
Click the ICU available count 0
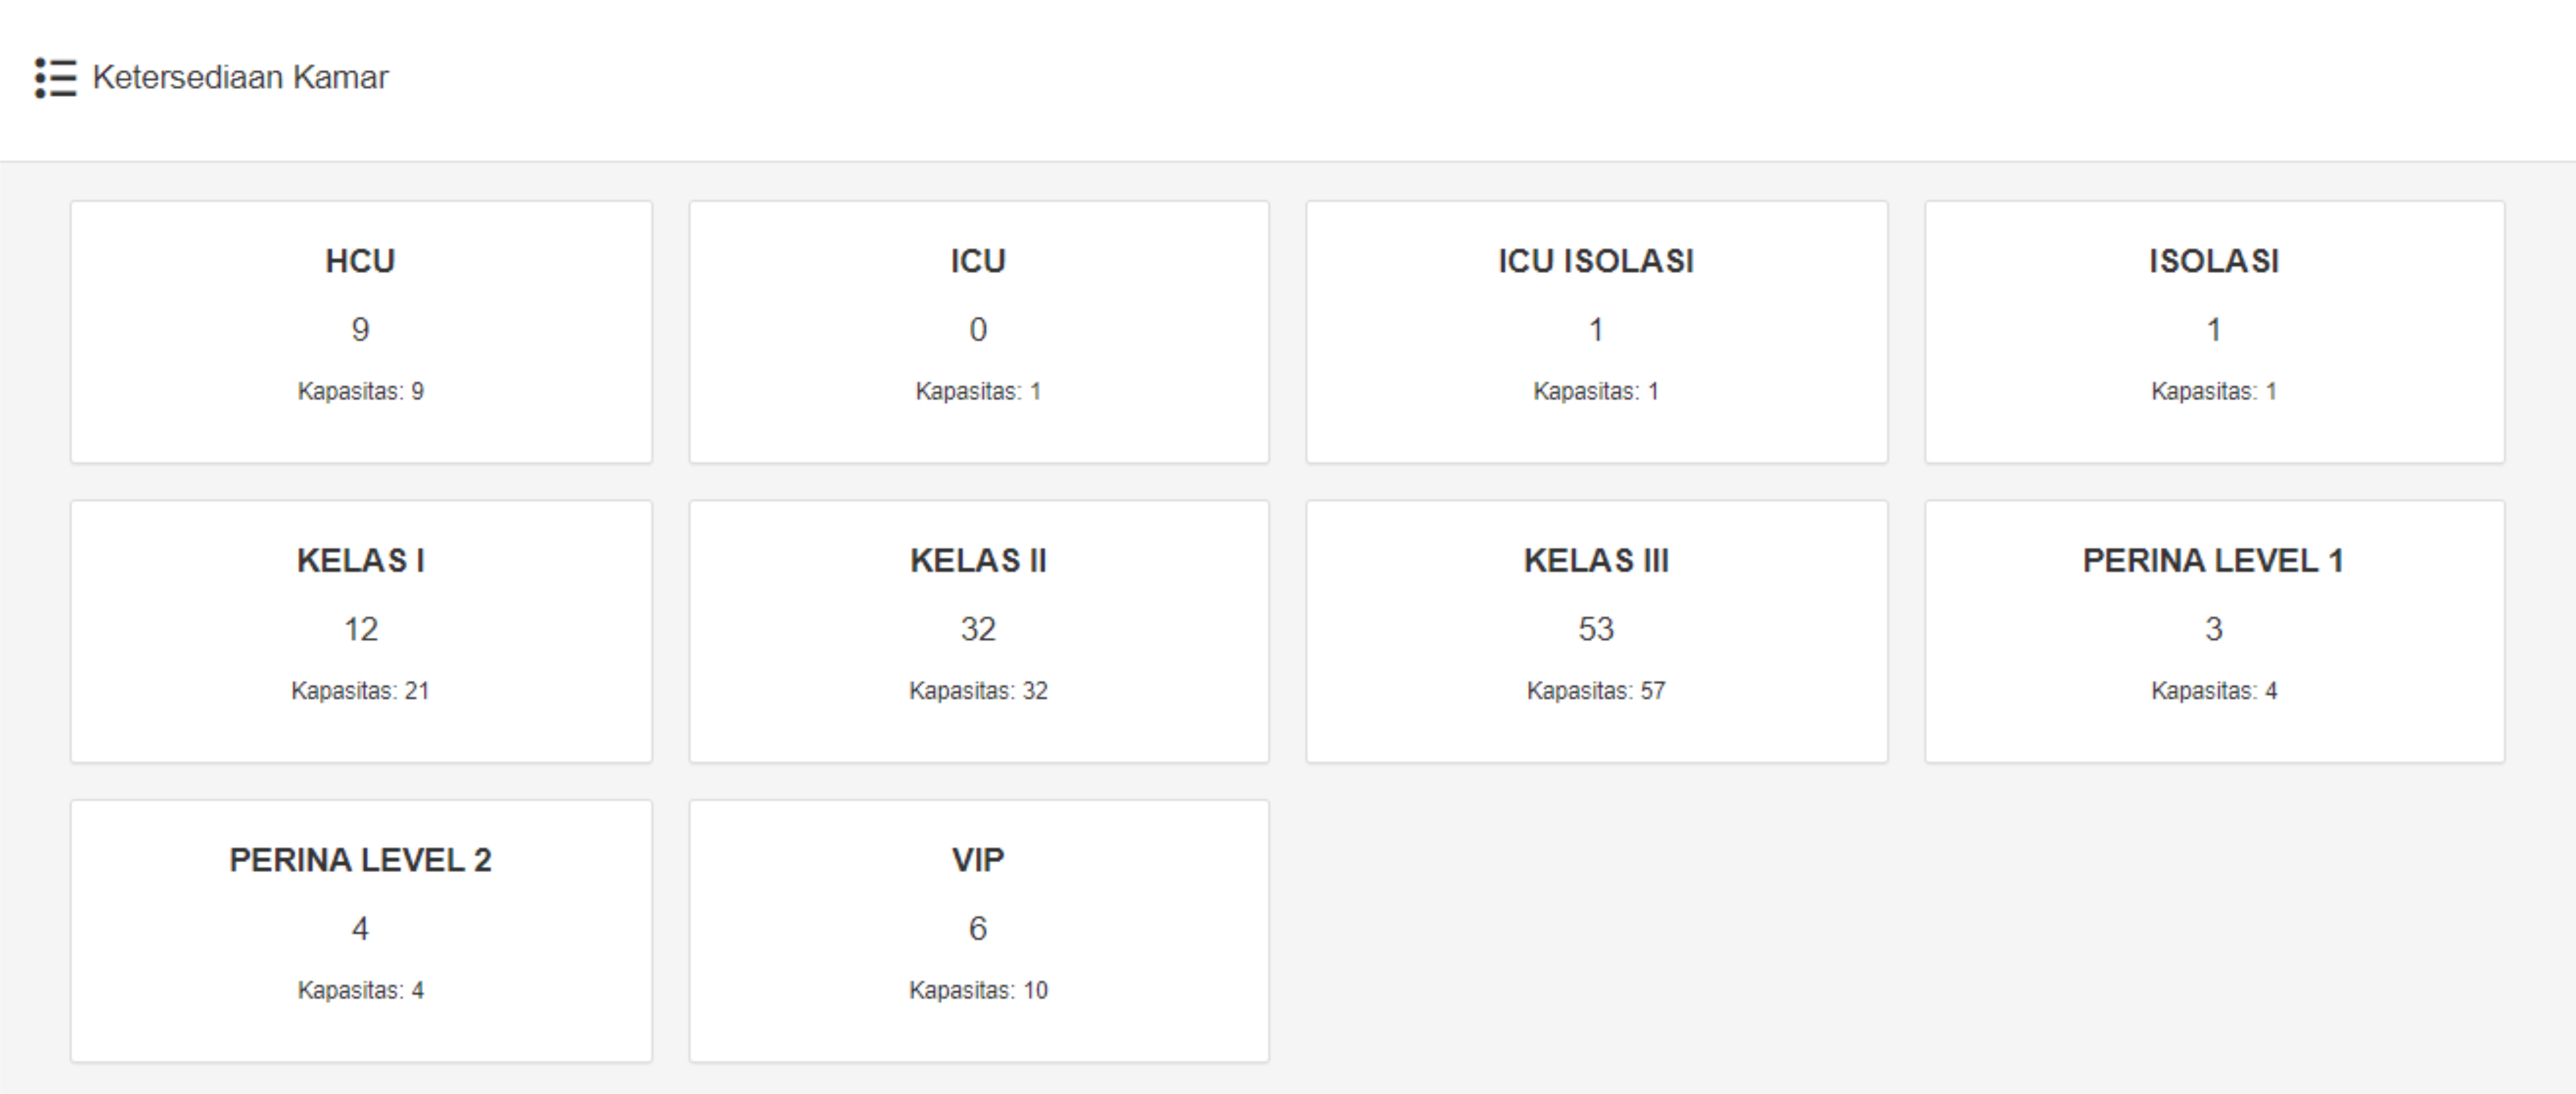pos(978,329)
